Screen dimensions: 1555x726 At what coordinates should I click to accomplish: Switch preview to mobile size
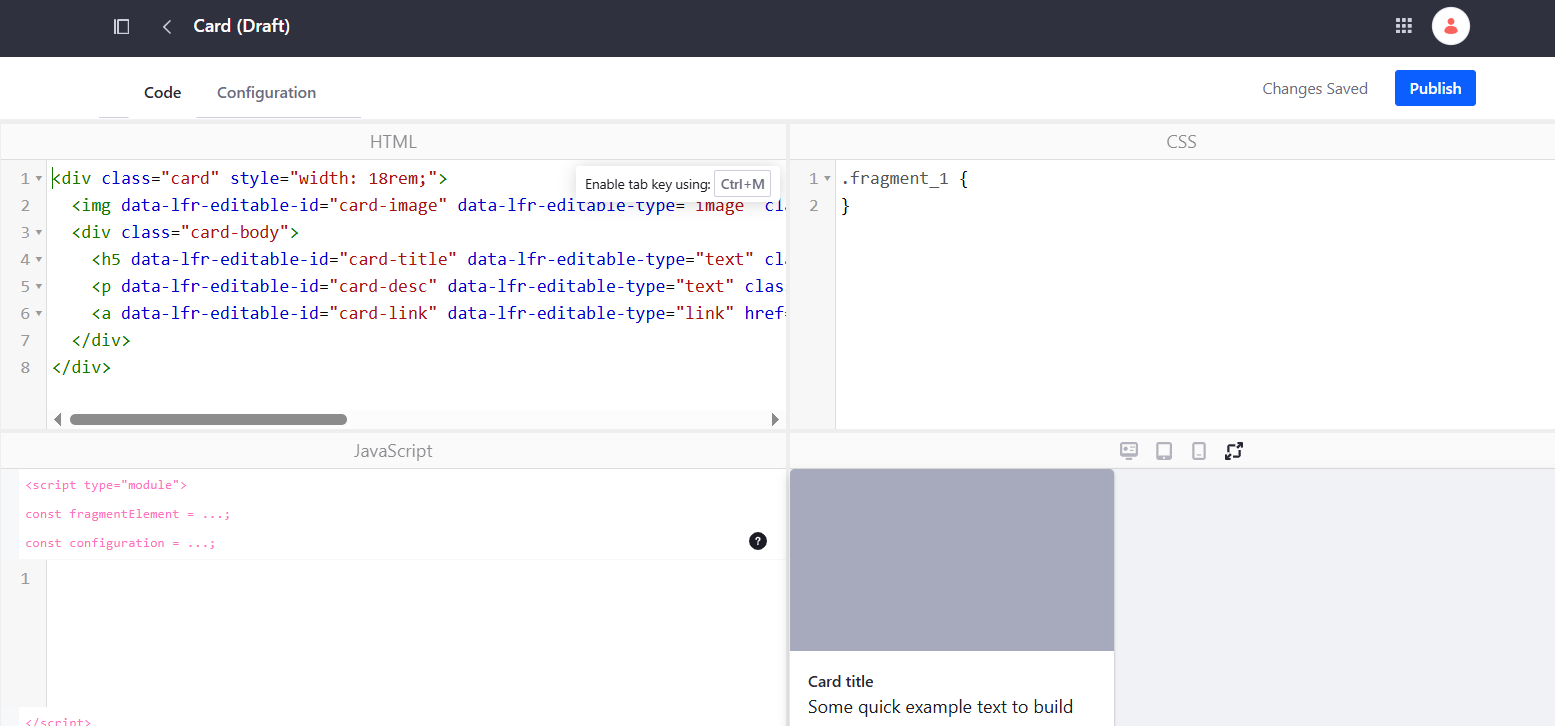1199,451
